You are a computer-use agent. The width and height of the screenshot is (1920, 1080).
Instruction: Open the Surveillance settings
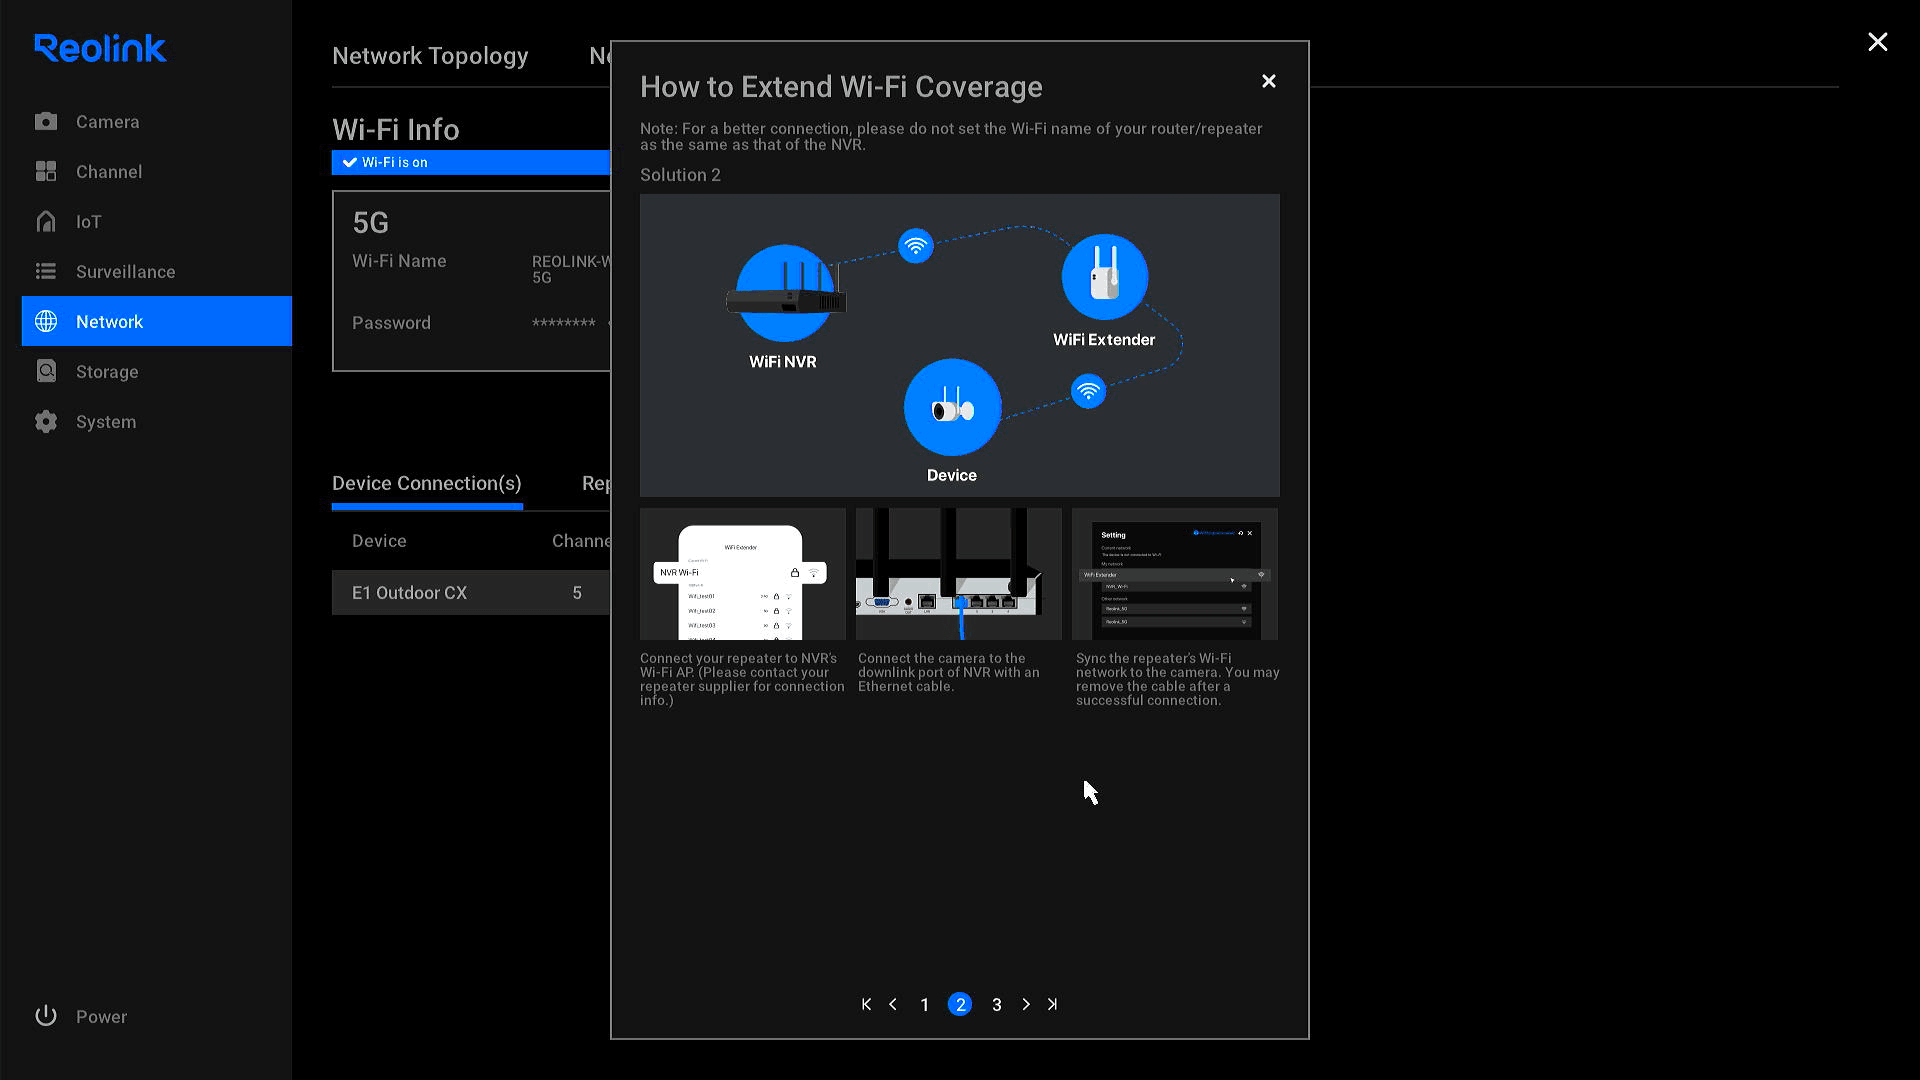[124, 271]
